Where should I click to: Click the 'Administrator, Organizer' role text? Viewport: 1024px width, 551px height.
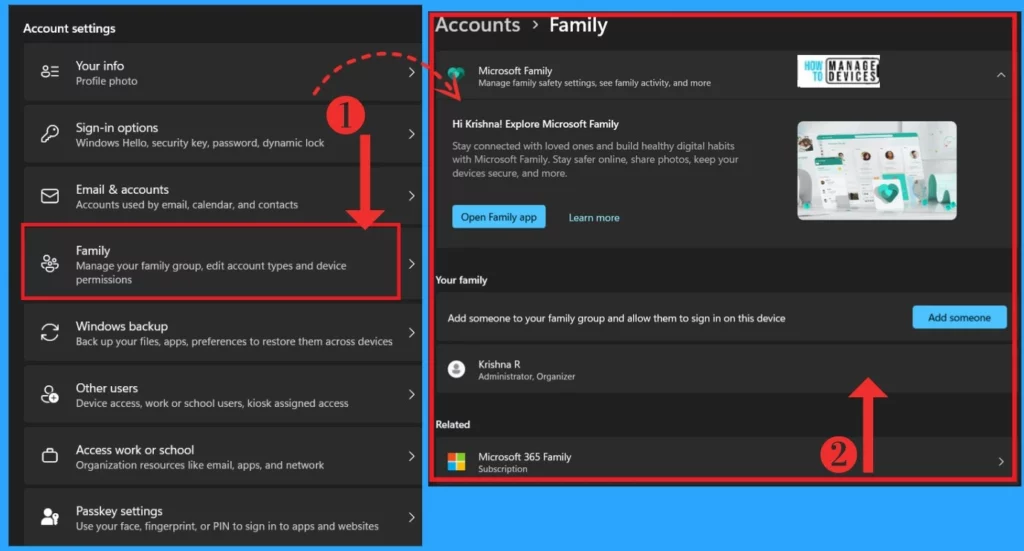pos(526,377)
